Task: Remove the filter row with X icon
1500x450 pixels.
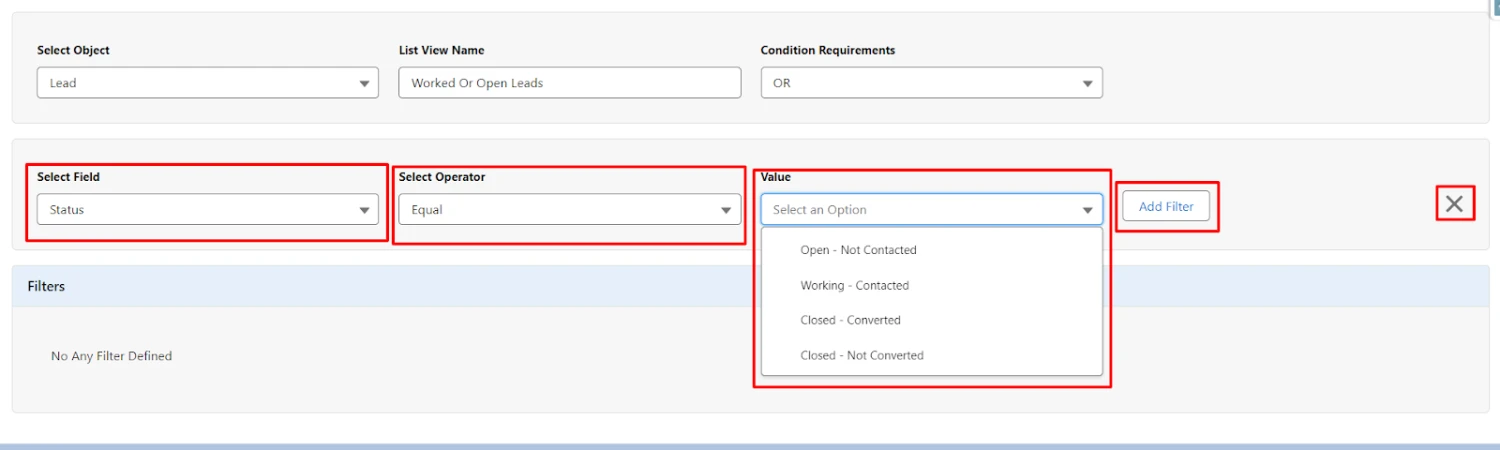Action: 1454,204
